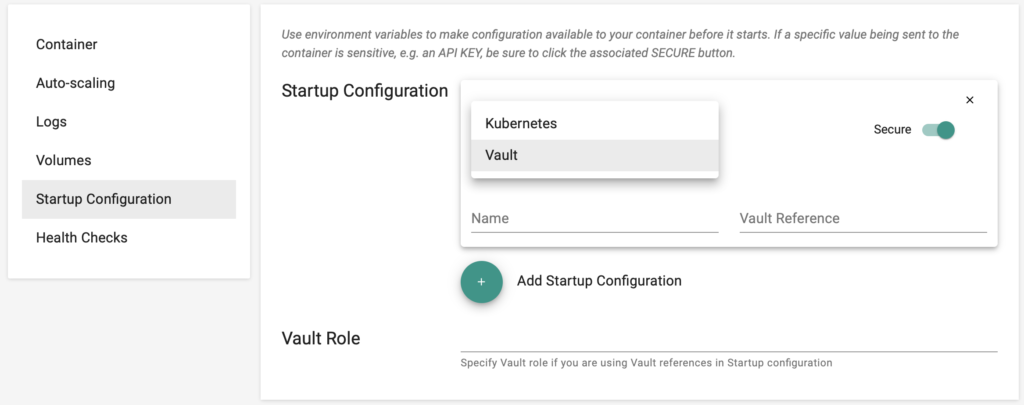Open the Container section
This screenshot has width=1024, height=405.
(x=67, y=44)
